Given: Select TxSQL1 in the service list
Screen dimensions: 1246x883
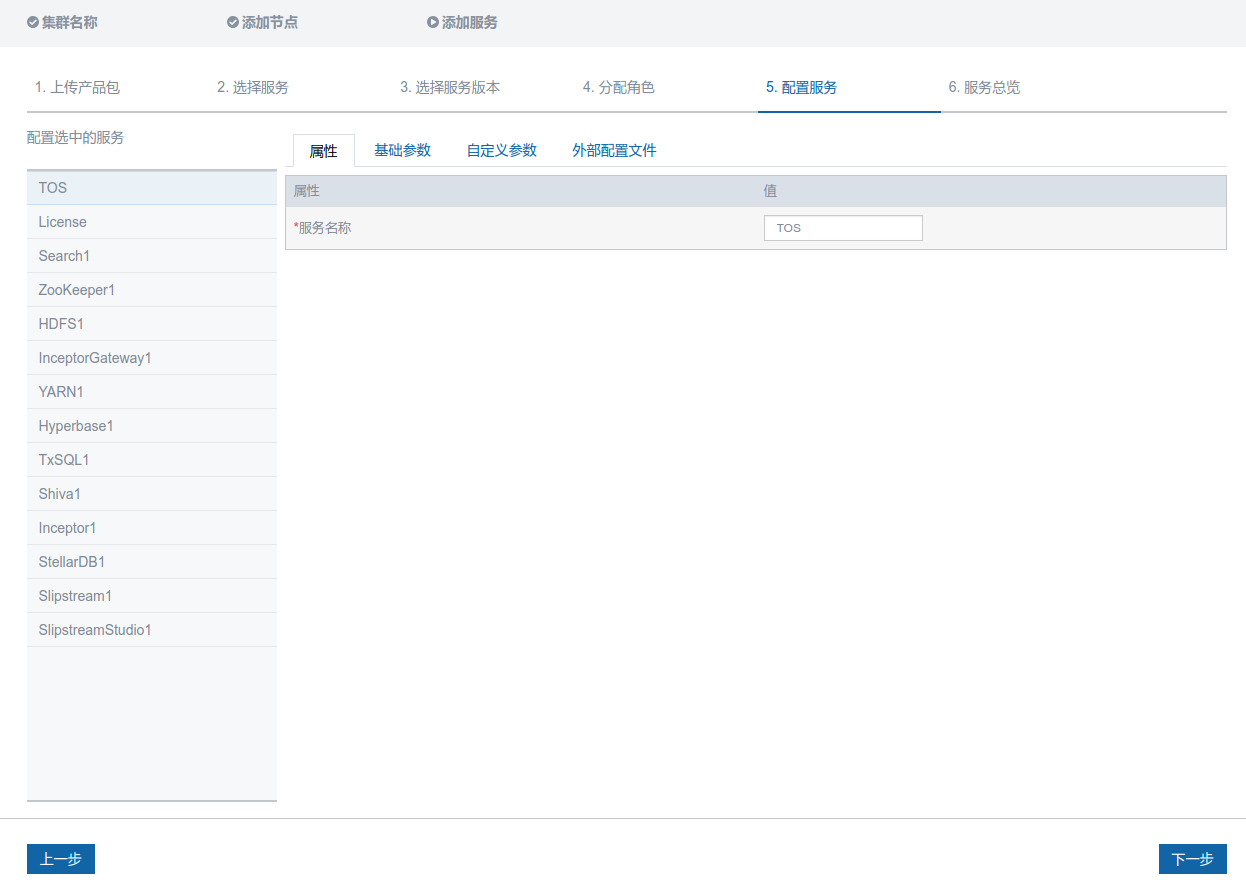Looking at the screenshot, I should (152, 460).
